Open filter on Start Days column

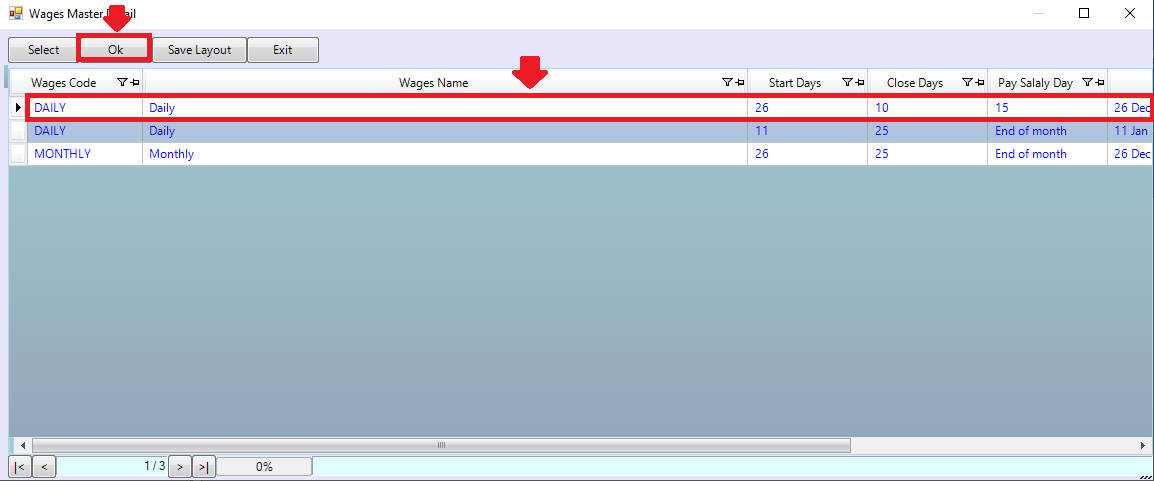click(x=847, y=83)
